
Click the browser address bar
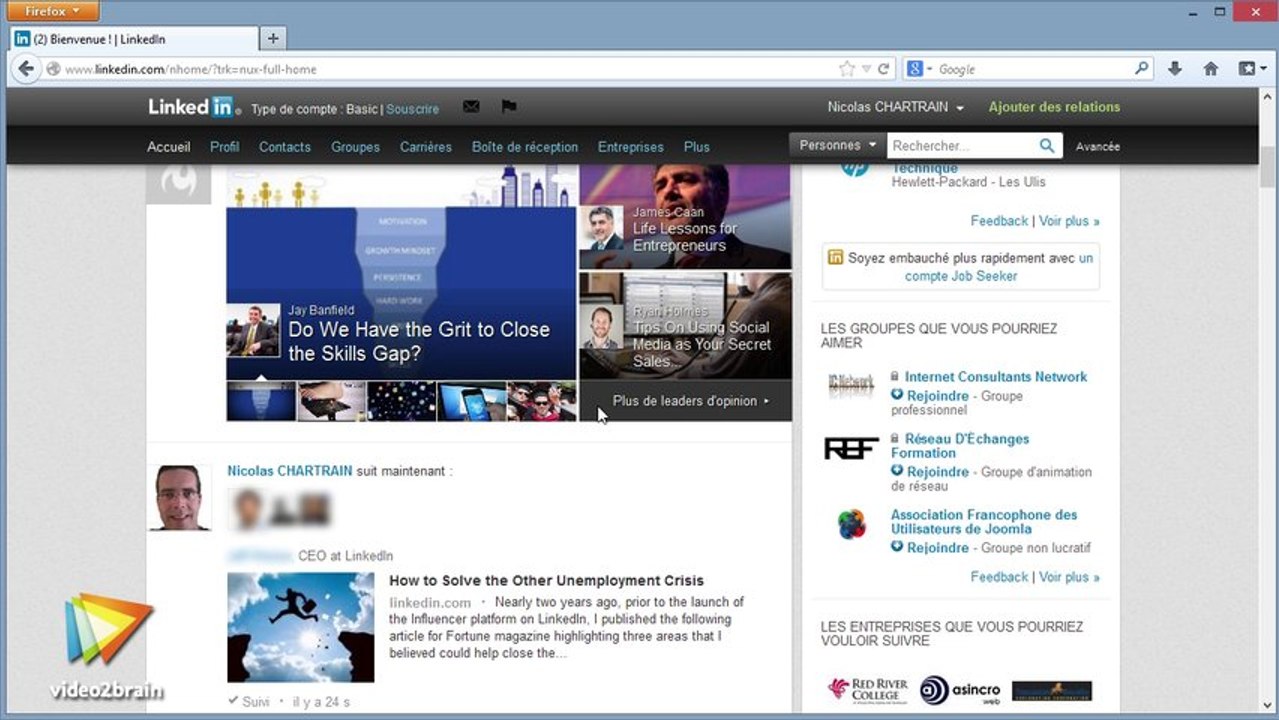pyautogui.click(x=450, y=69)
